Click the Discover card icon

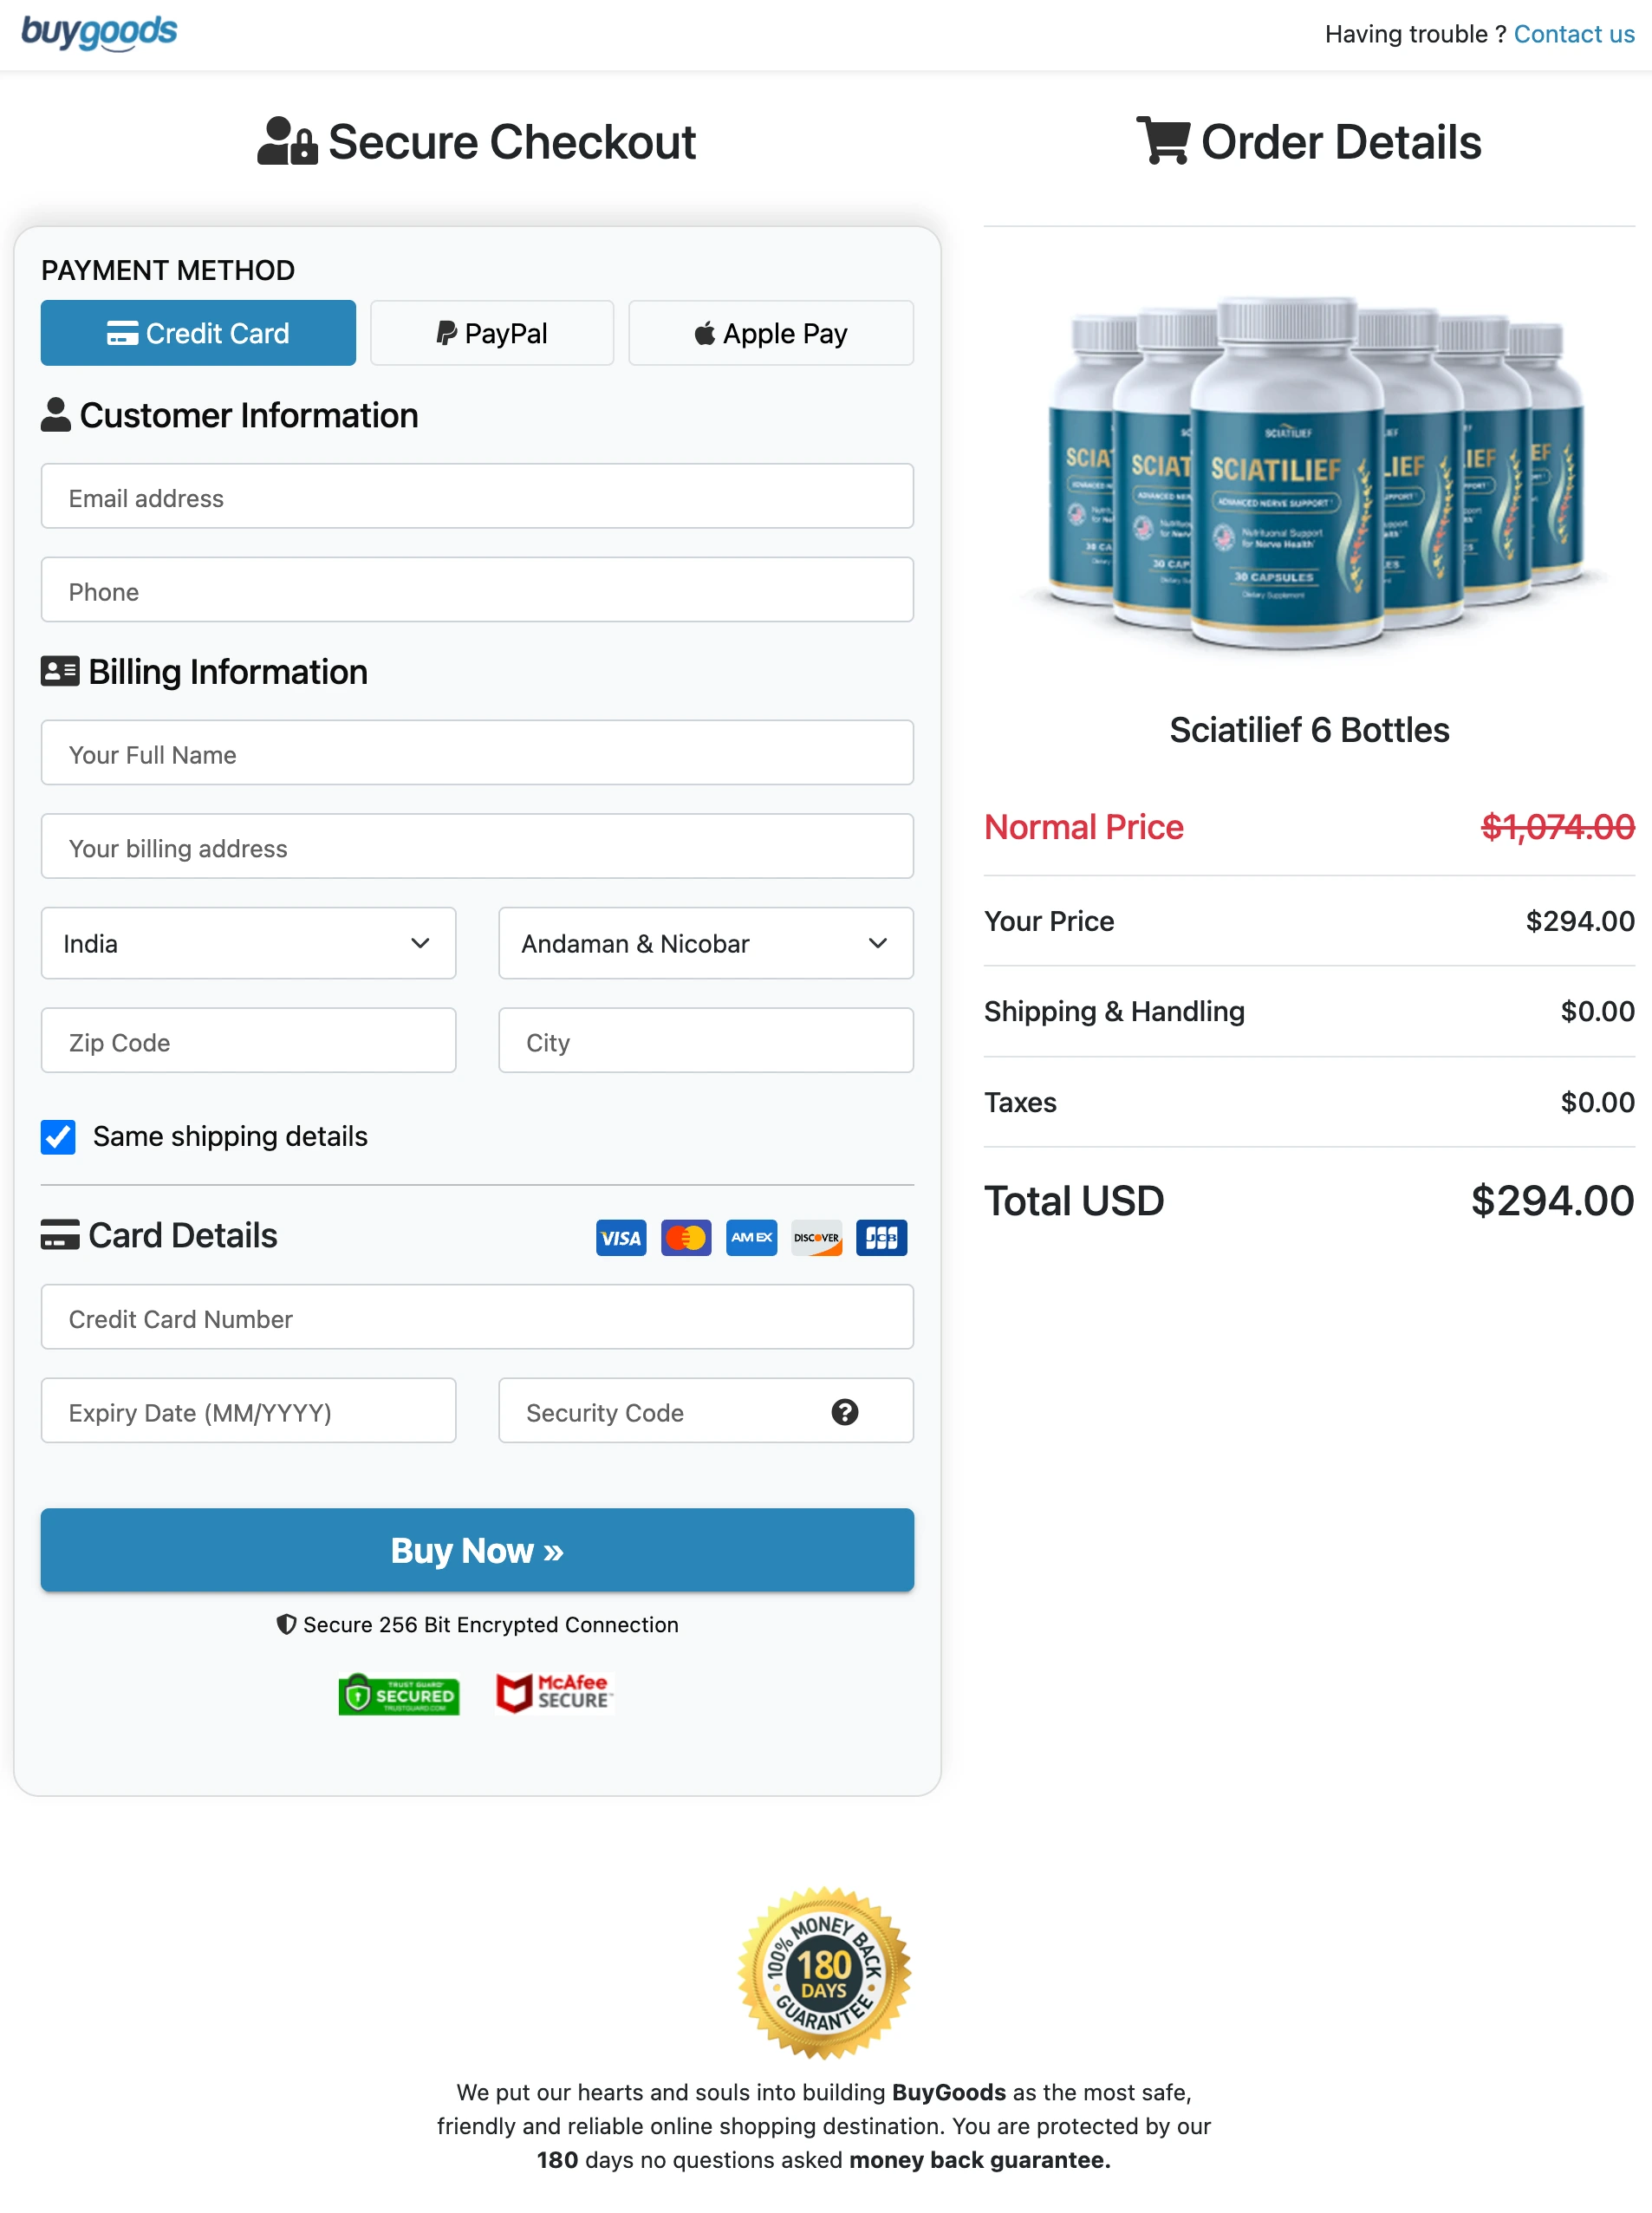click(816, 1238)
